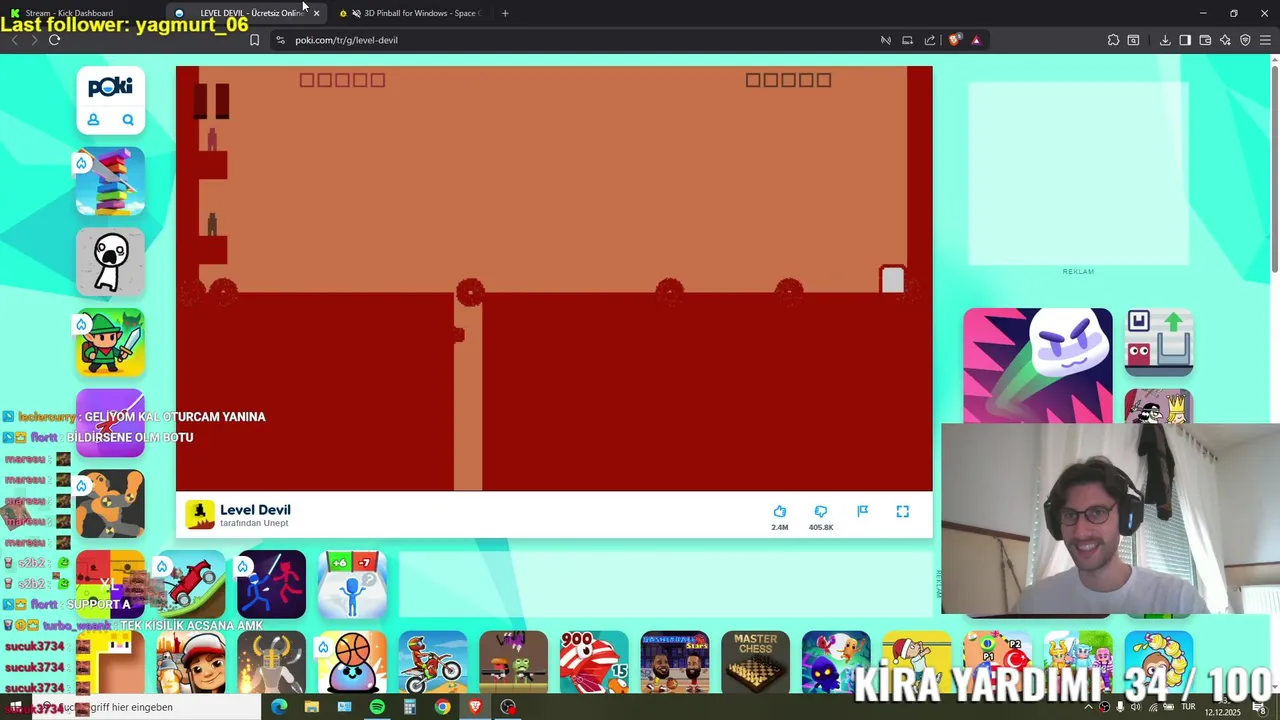
Task: Reload the page
Action: (x=54, y=40)
